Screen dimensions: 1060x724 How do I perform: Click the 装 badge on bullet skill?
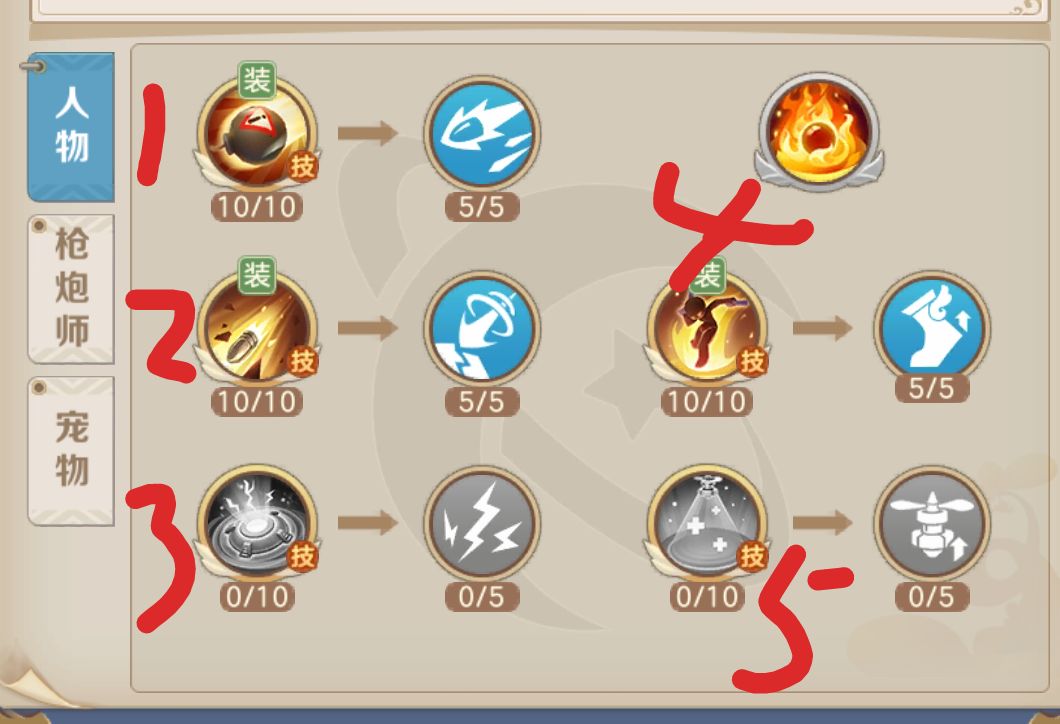point(257,275)
